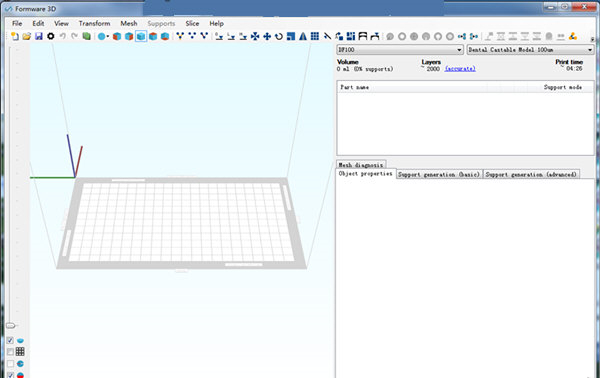This screenshot has width=600, height=378.
Task: Switch to the Object properties tab
Action: pyautogui.click(x=365, y=174)
